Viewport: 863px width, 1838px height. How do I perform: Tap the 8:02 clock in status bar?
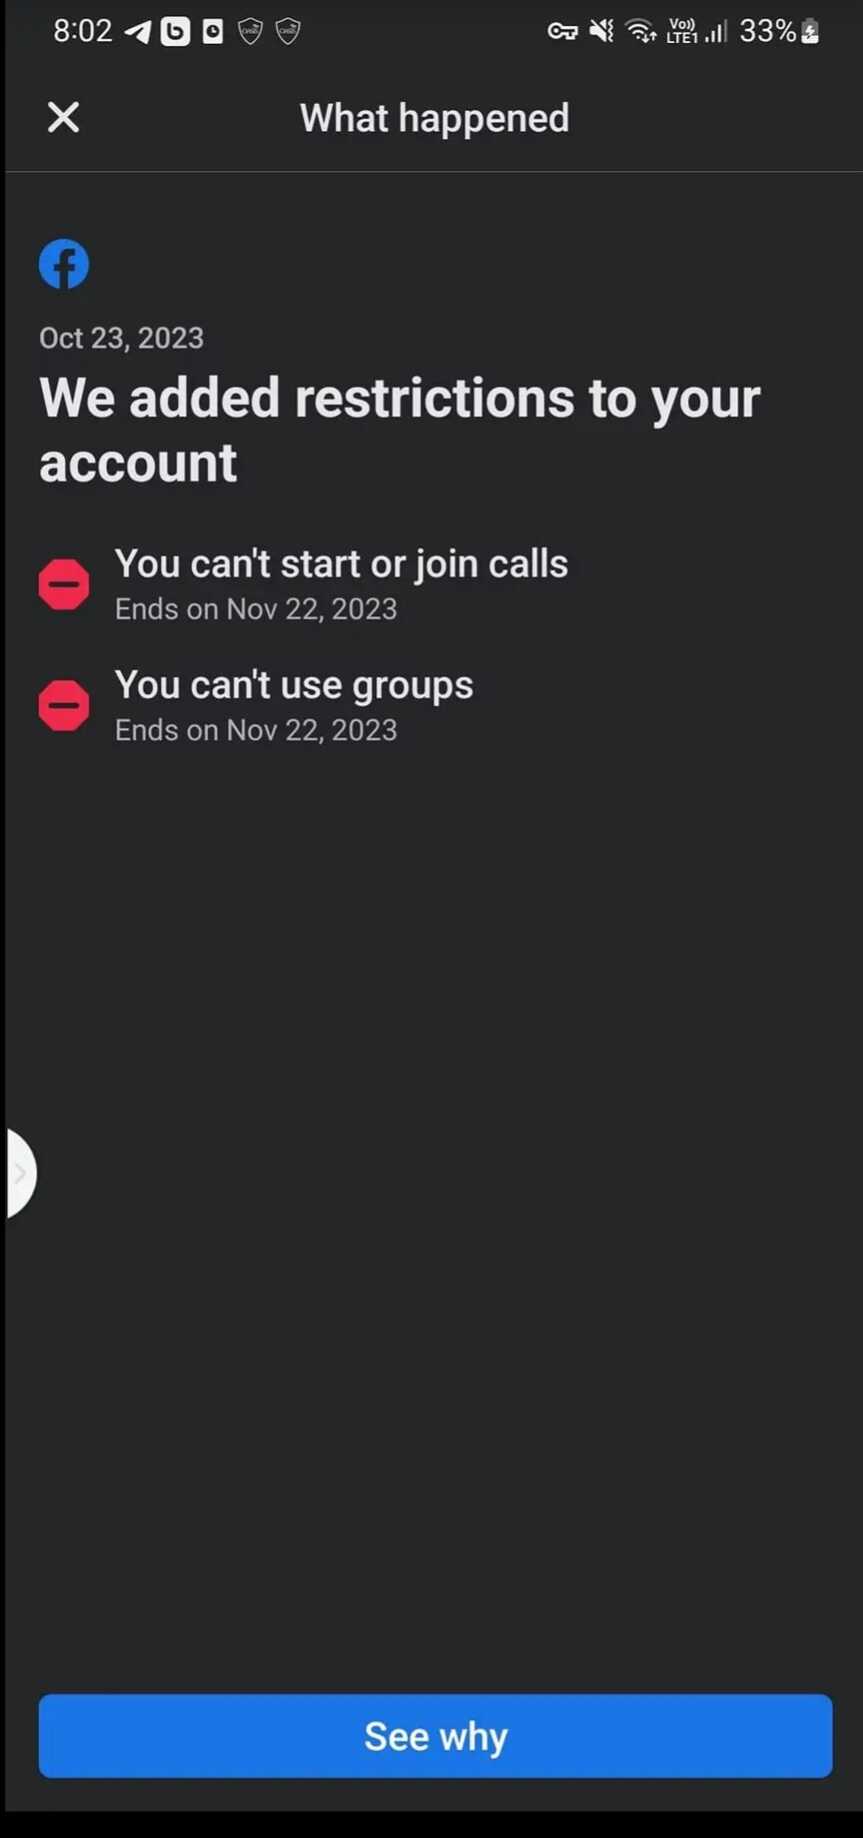tap(82, 31)
